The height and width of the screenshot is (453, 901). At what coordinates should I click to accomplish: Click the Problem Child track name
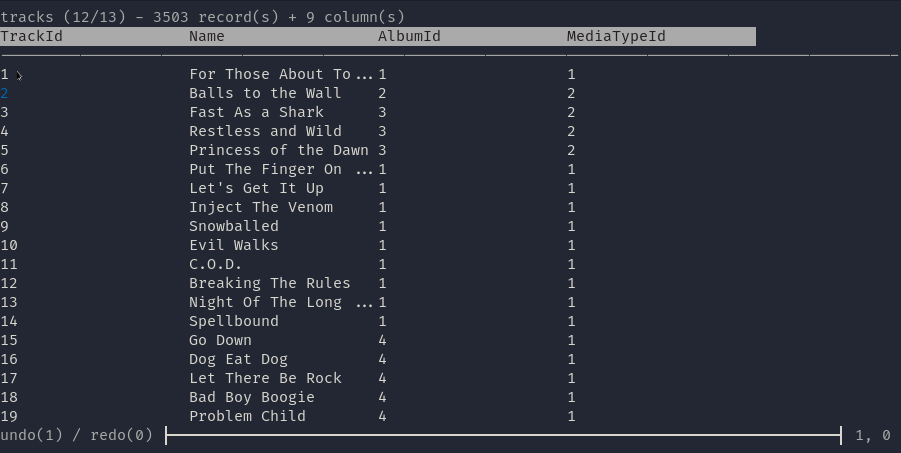tap(247, 416)
